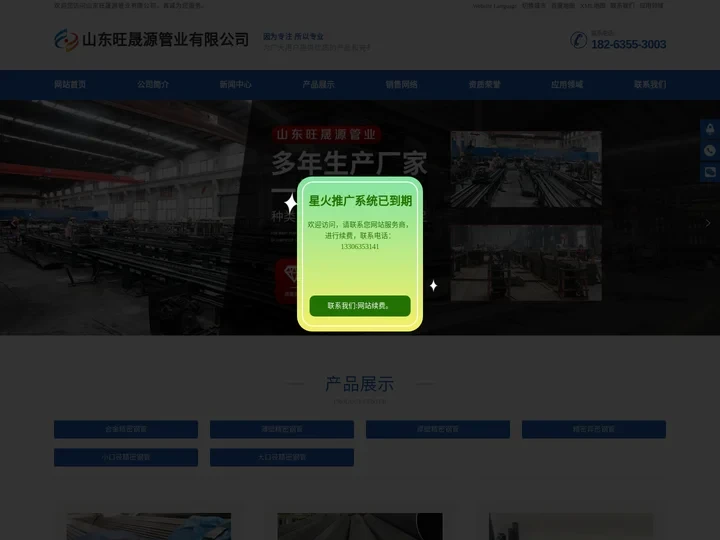720x540 pixels.
Task: Open the 产品展示 menu item
Action: click(318, 84)
